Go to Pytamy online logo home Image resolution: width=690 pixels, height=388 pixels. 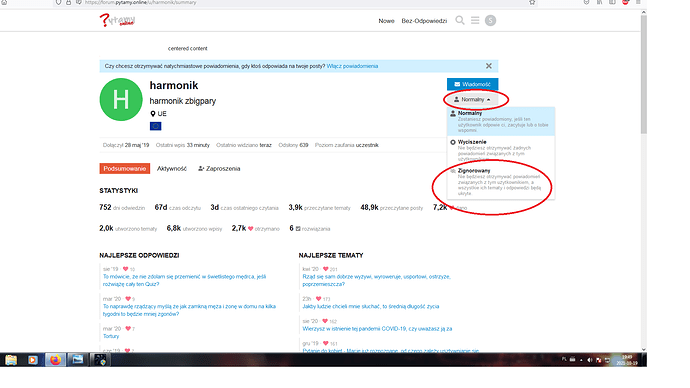[x=117, y=20]
